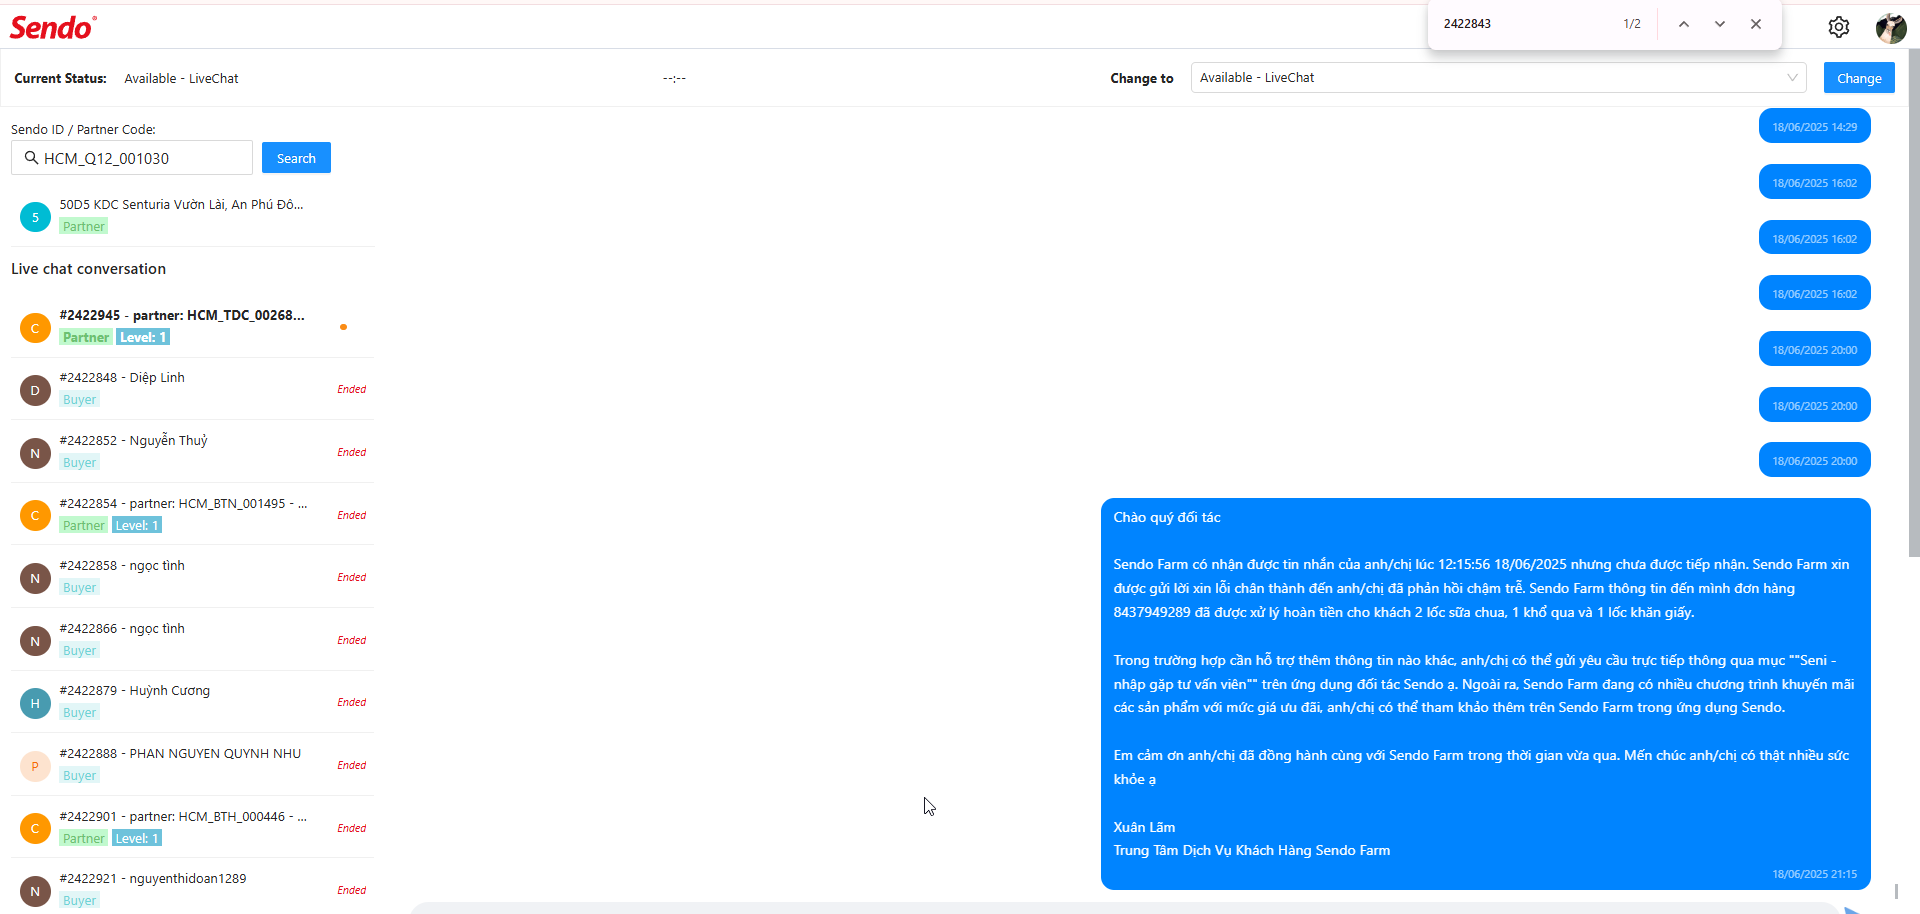The width and height of the screenshot is (1920, 914).
Task: Open the user profile avatar
Action: tap(1890, 28)
